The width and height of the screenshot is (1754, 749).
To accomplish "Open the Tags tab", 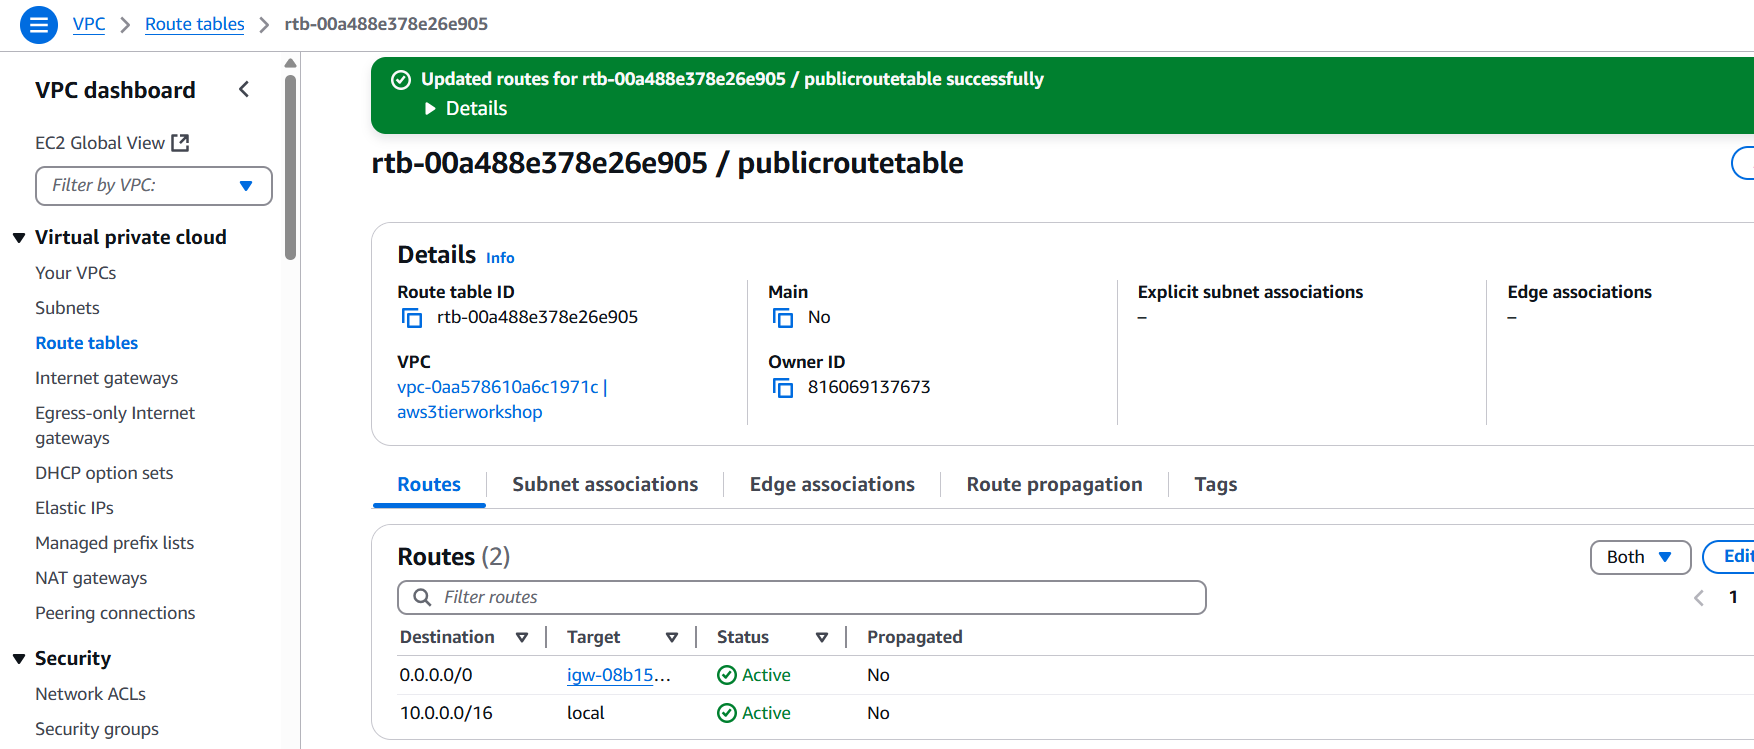I will (1215, 485).
